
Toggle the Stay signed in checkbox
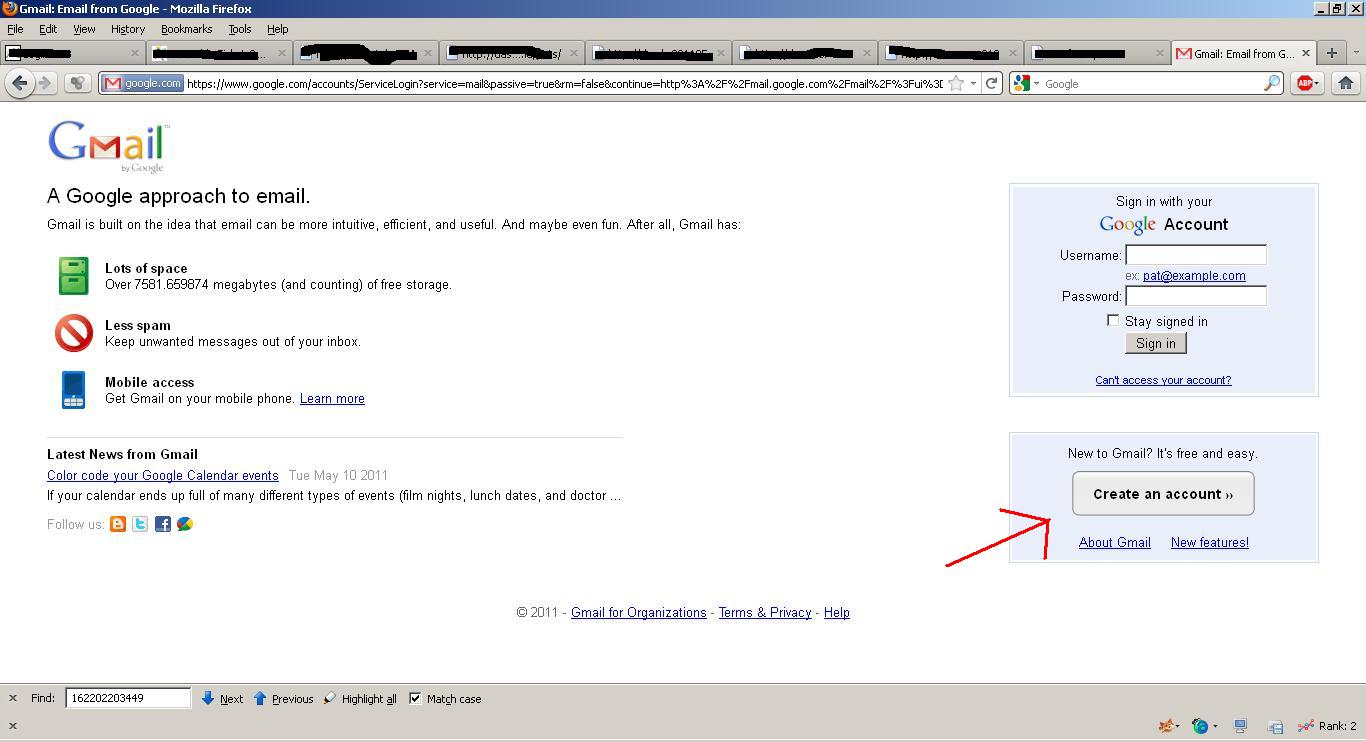1113,320
